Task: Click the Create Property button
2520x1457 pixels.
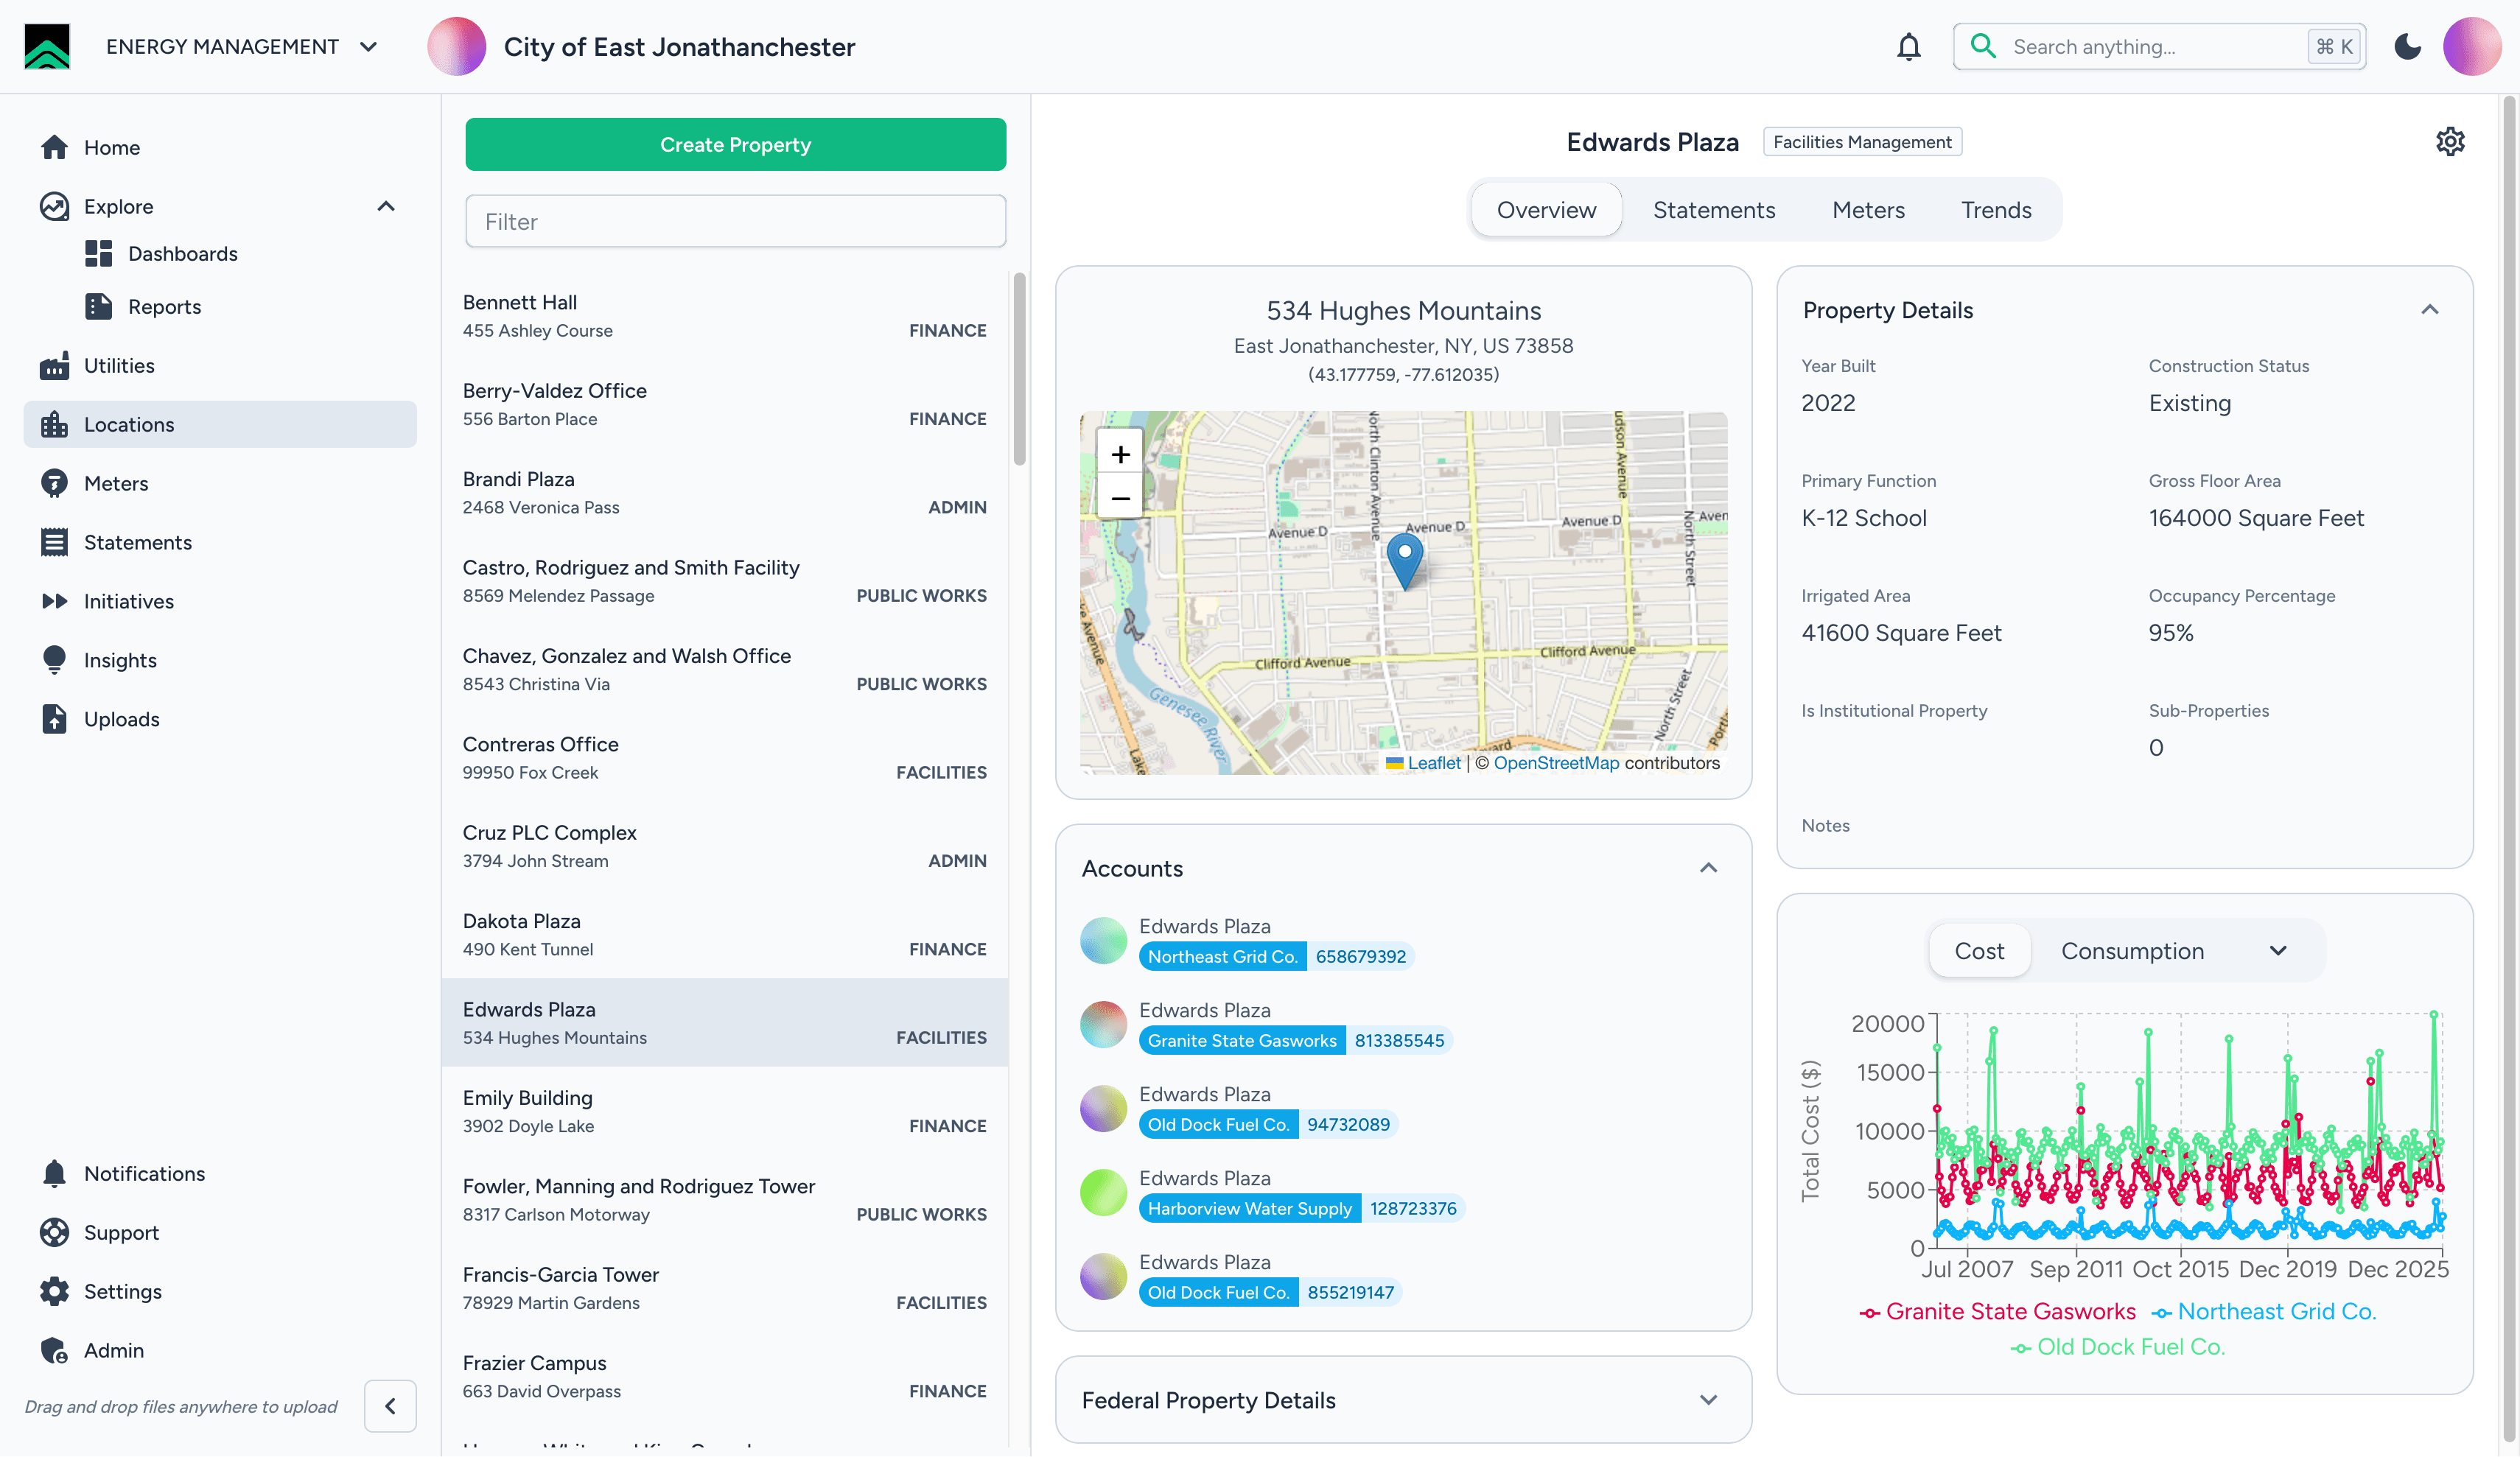Action: [735, 145]
